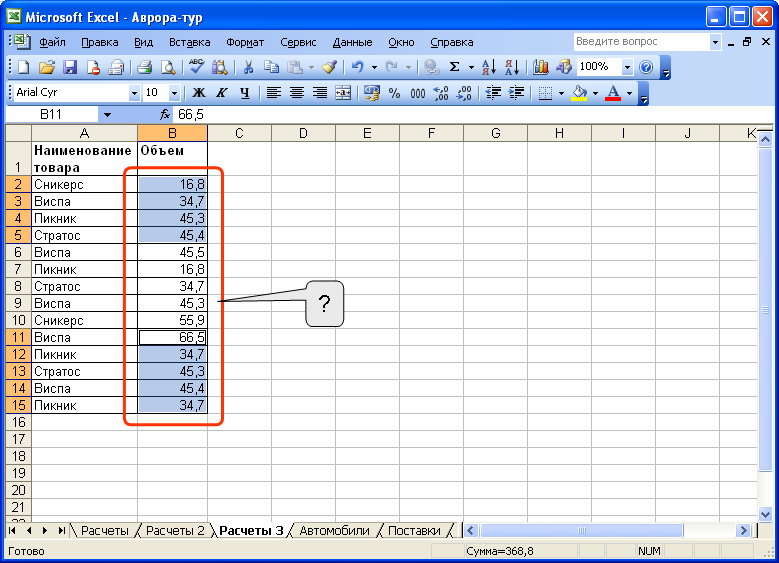
Task: Select column D header
Action: 303,133
